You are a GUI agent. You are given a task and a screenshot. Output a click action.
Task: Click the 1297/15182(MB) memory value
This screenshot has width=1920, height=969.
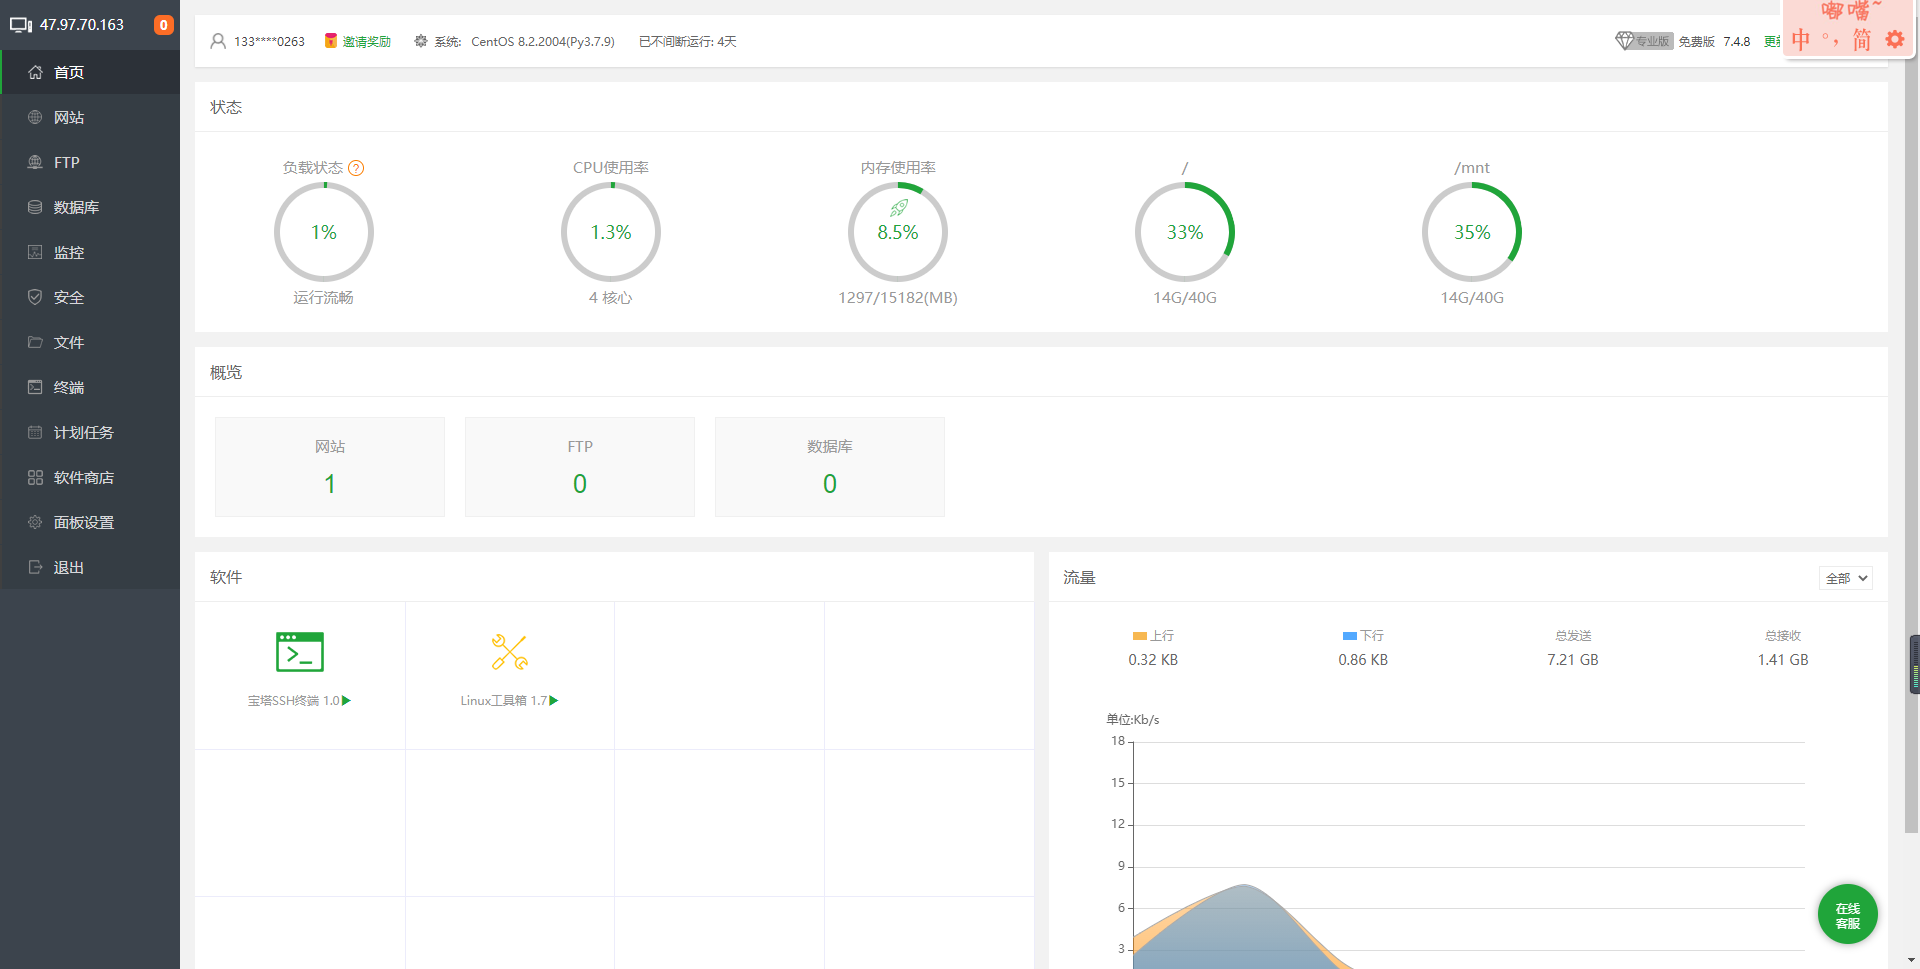tap(898, 298)
